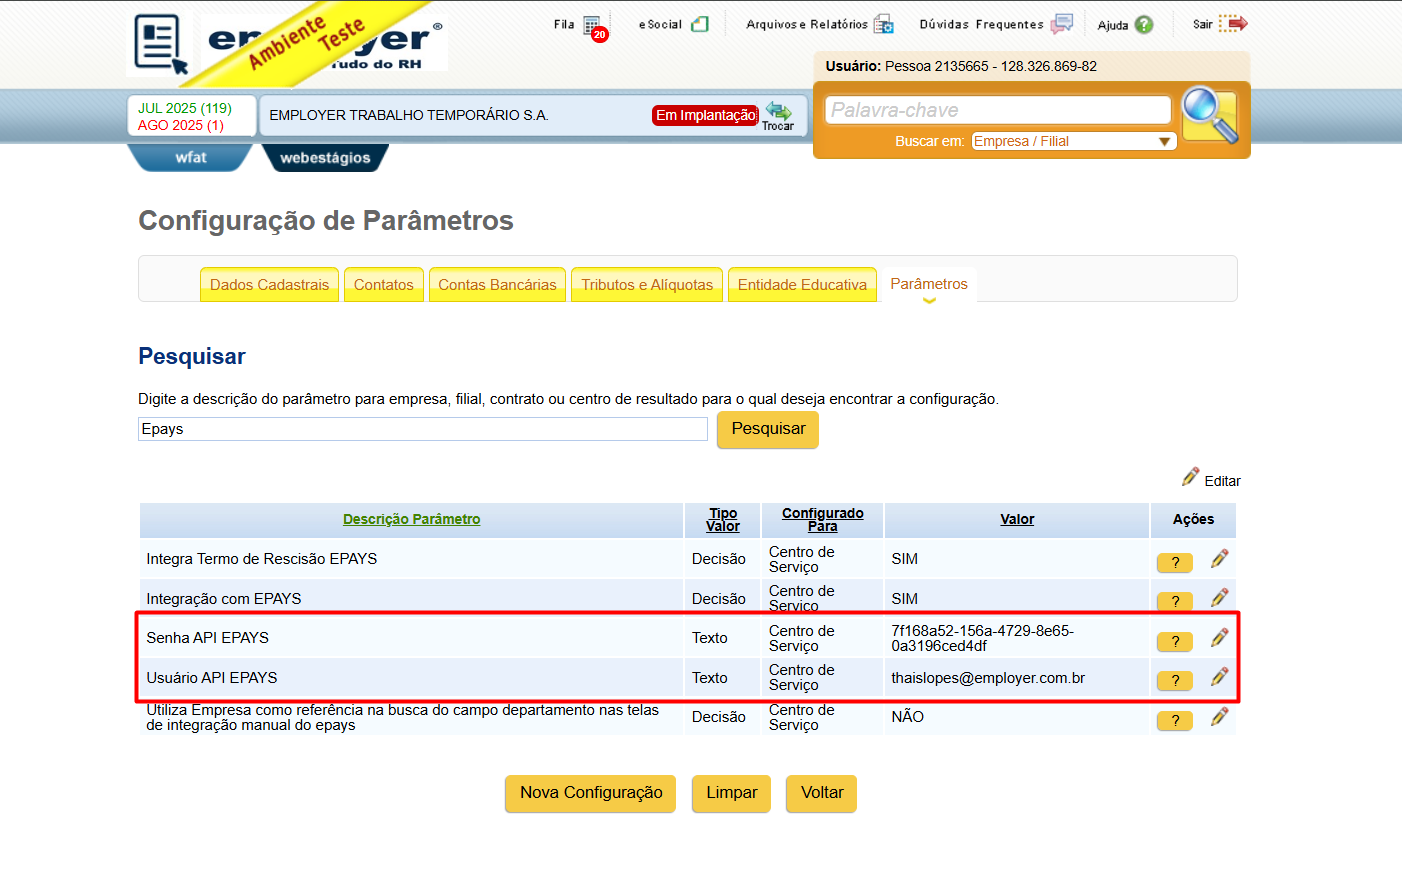Click the Trocar company swap icon
The width and height of the screenshot is (1402, 879).
click(778, 115)
